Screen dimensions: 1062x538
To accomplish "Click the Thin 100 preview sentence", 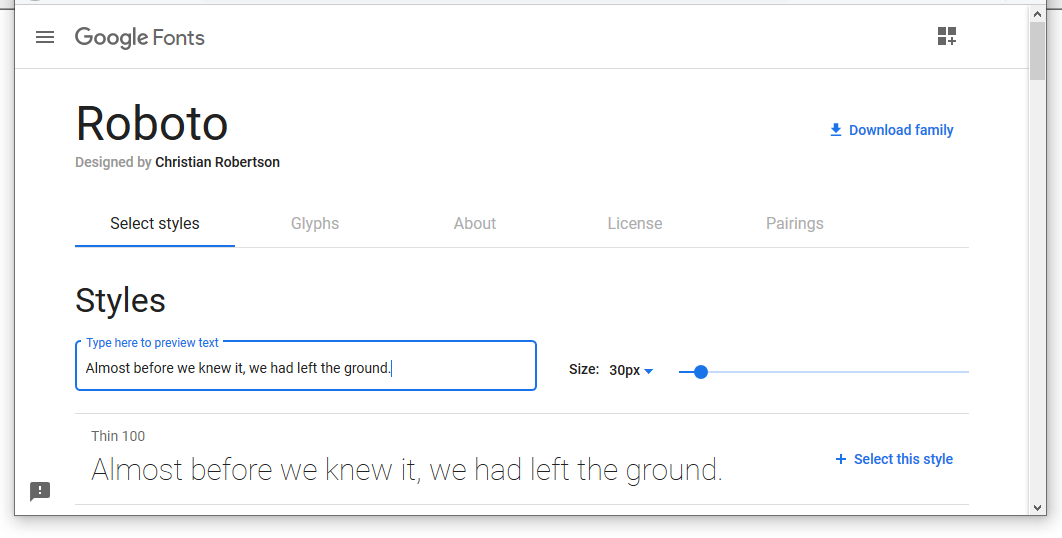I will [x=406, y=469].
